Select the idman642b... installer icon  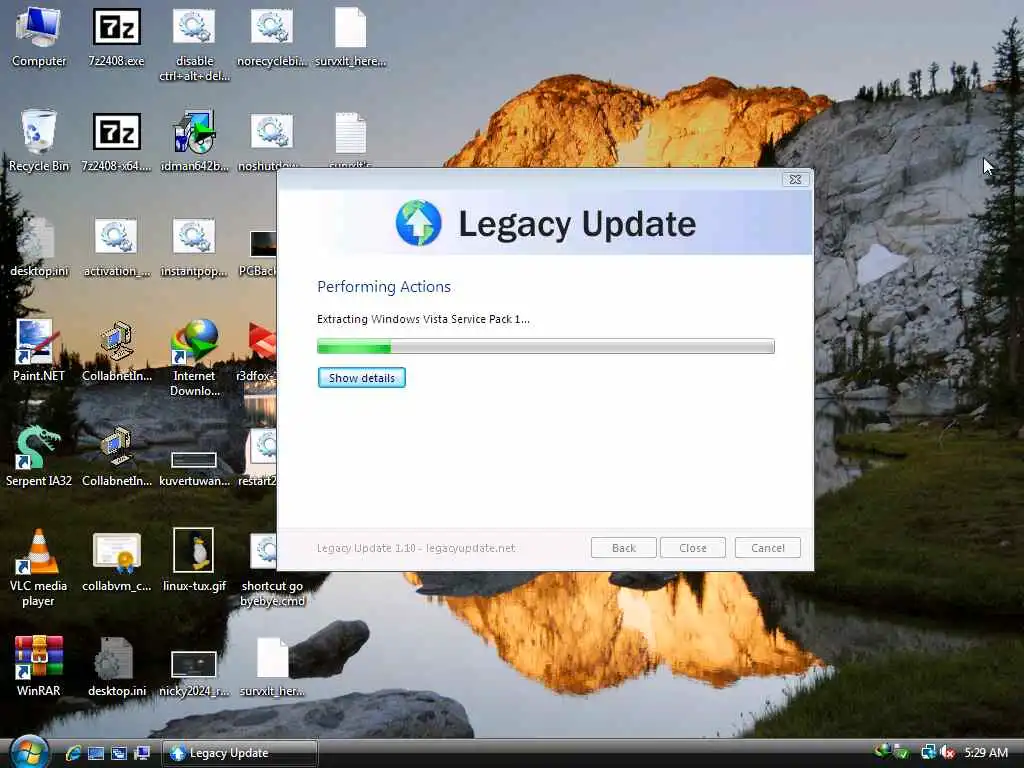(194, 142)
